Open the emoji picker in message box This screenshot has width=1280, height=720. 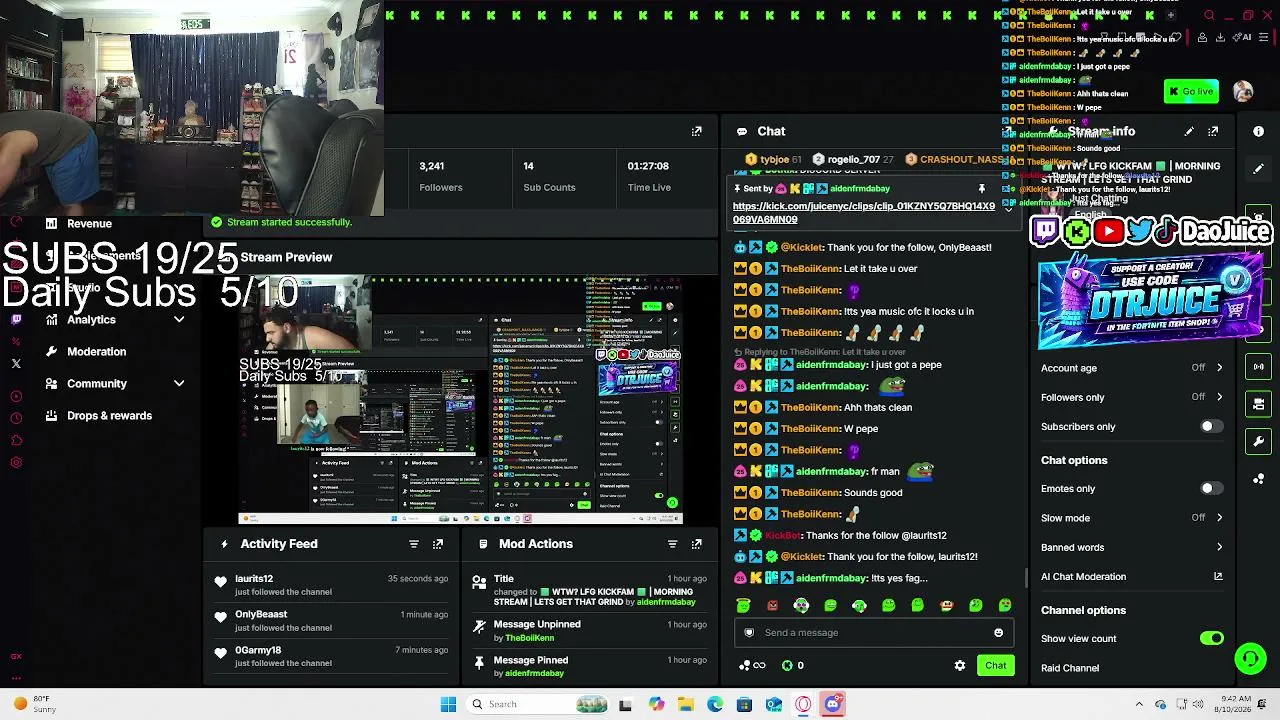[998, 632]
